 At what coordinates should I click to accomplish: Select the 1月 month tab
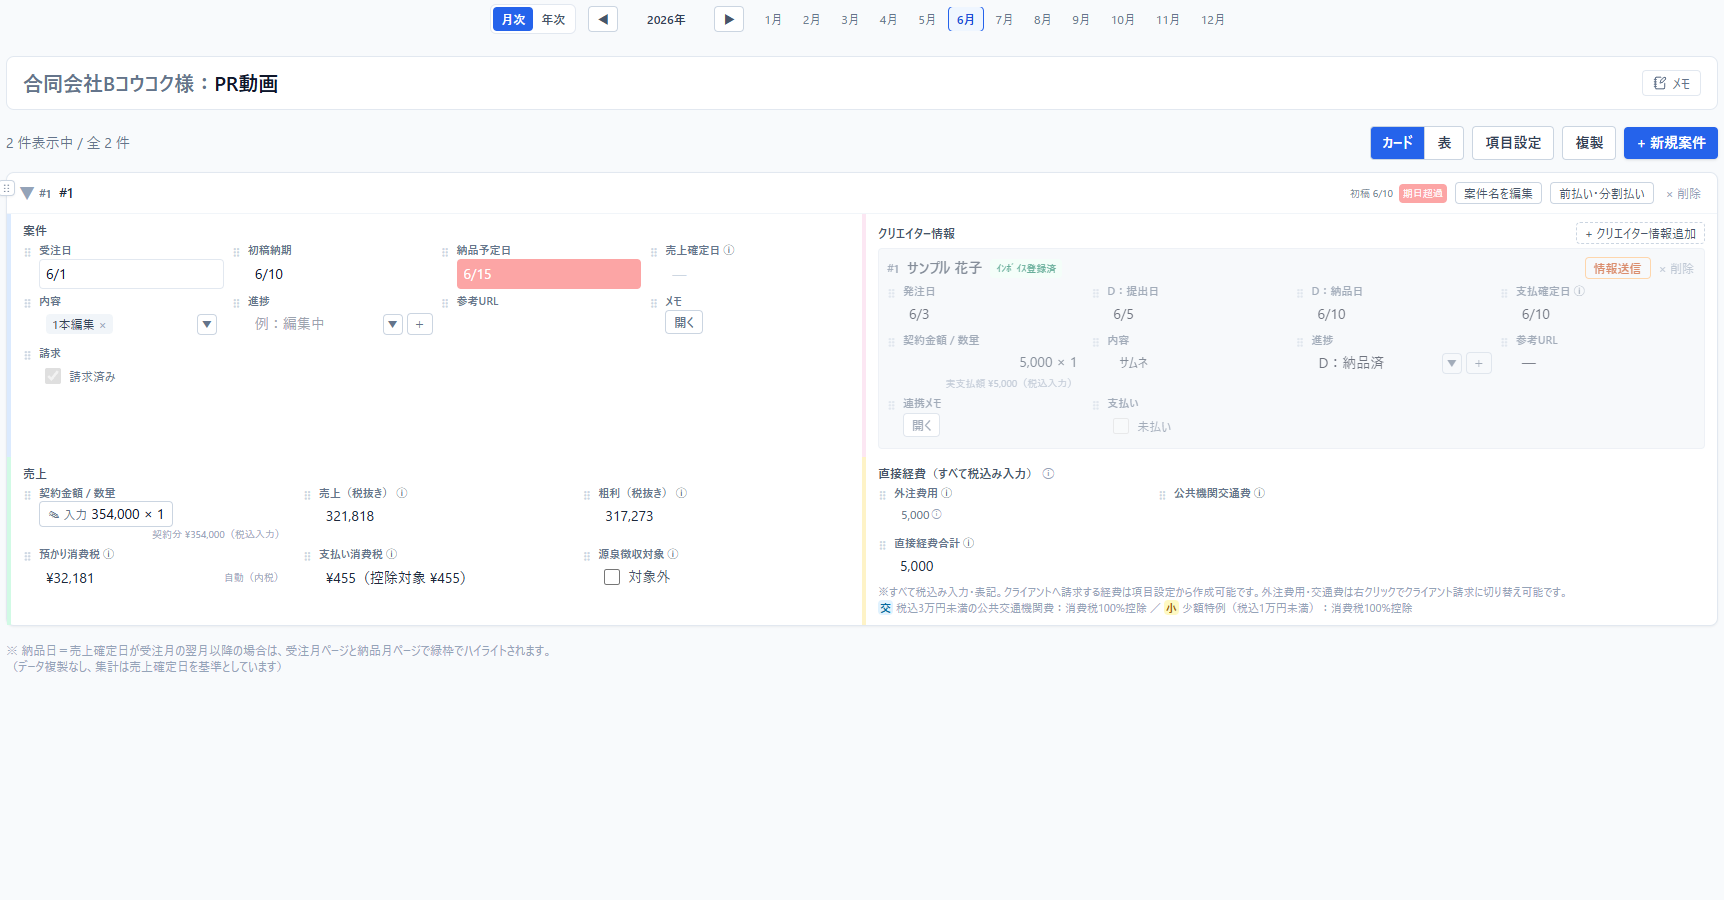tap(773, 19)
